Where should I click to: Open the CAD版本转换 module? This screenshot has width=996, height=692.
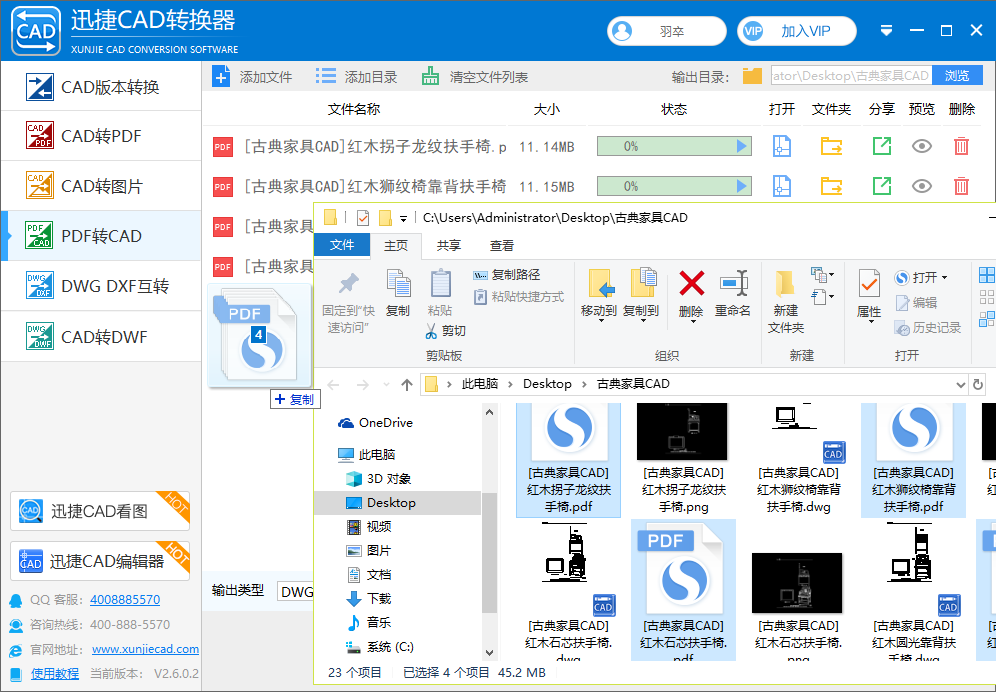click(x=101, y=87)
